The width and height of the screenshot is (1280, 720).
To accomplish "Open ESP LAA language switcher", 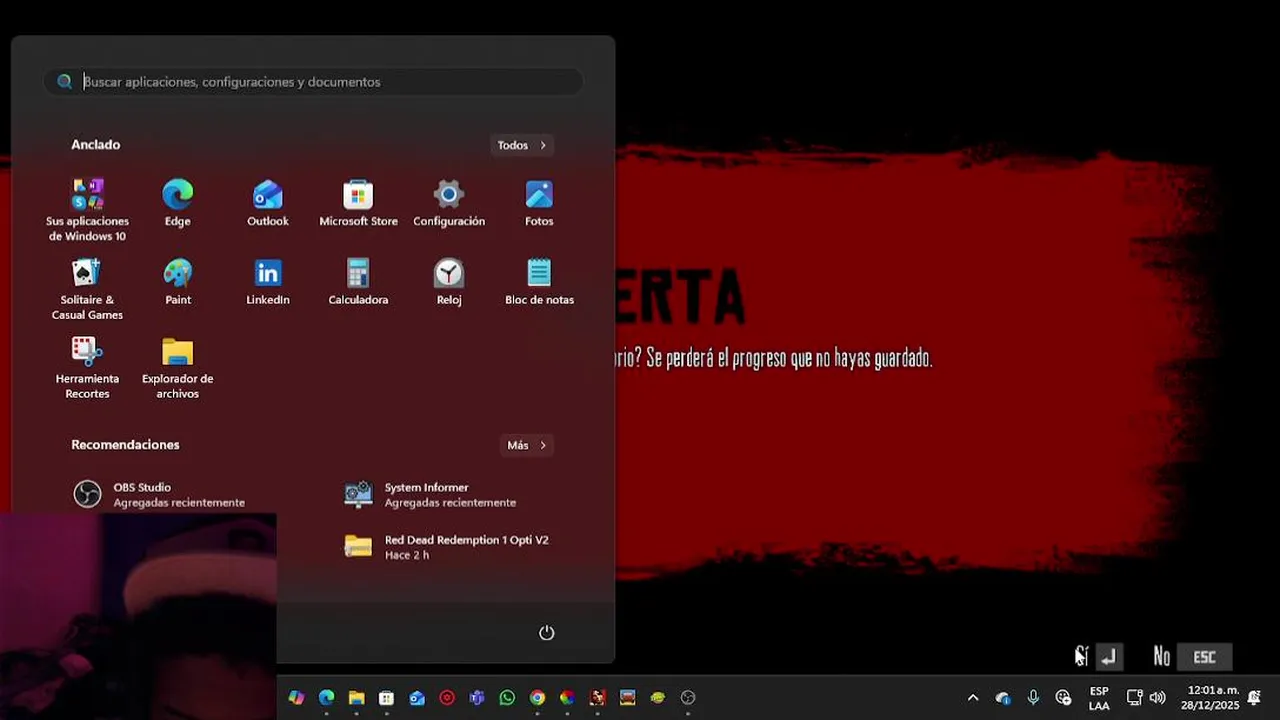I will click(x=1099, y=698).
